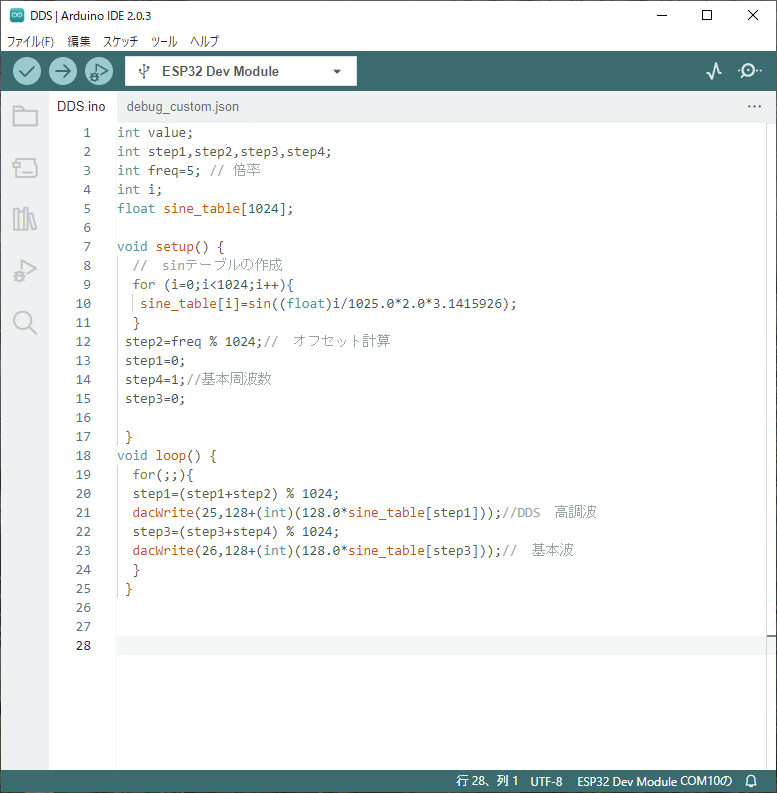Click the USB icon in board selector
This screenshot has height=793, width=777.
pos(144,71)
